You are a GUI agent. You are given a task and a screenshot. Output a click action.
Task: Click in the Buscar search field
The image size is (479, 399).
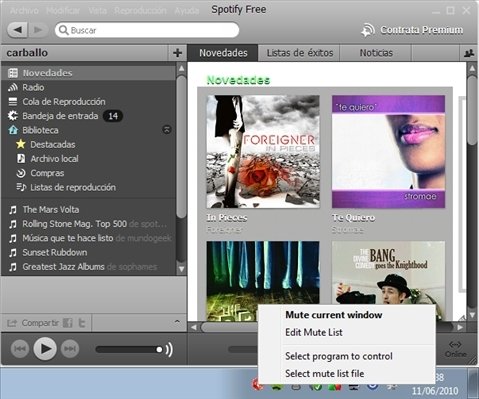coord(147,30)
